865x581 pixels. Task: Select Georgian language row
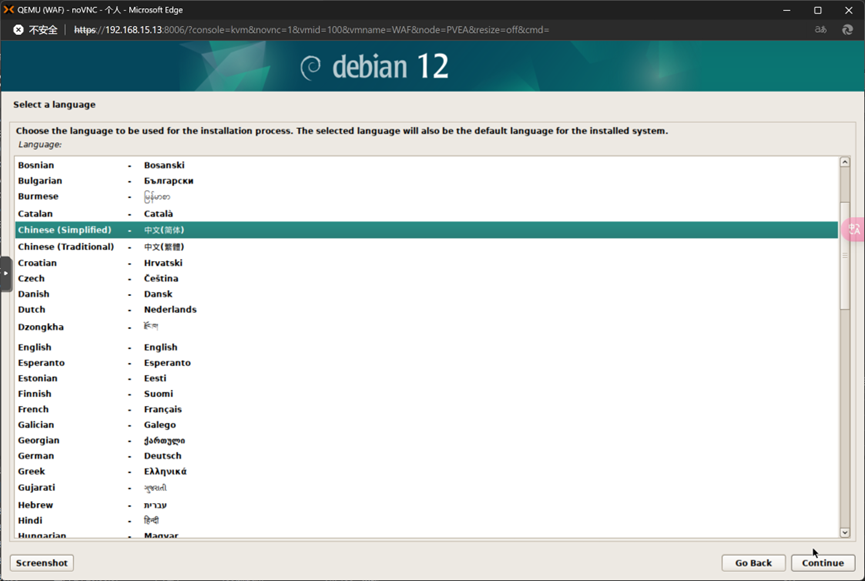tap(426, 440)
